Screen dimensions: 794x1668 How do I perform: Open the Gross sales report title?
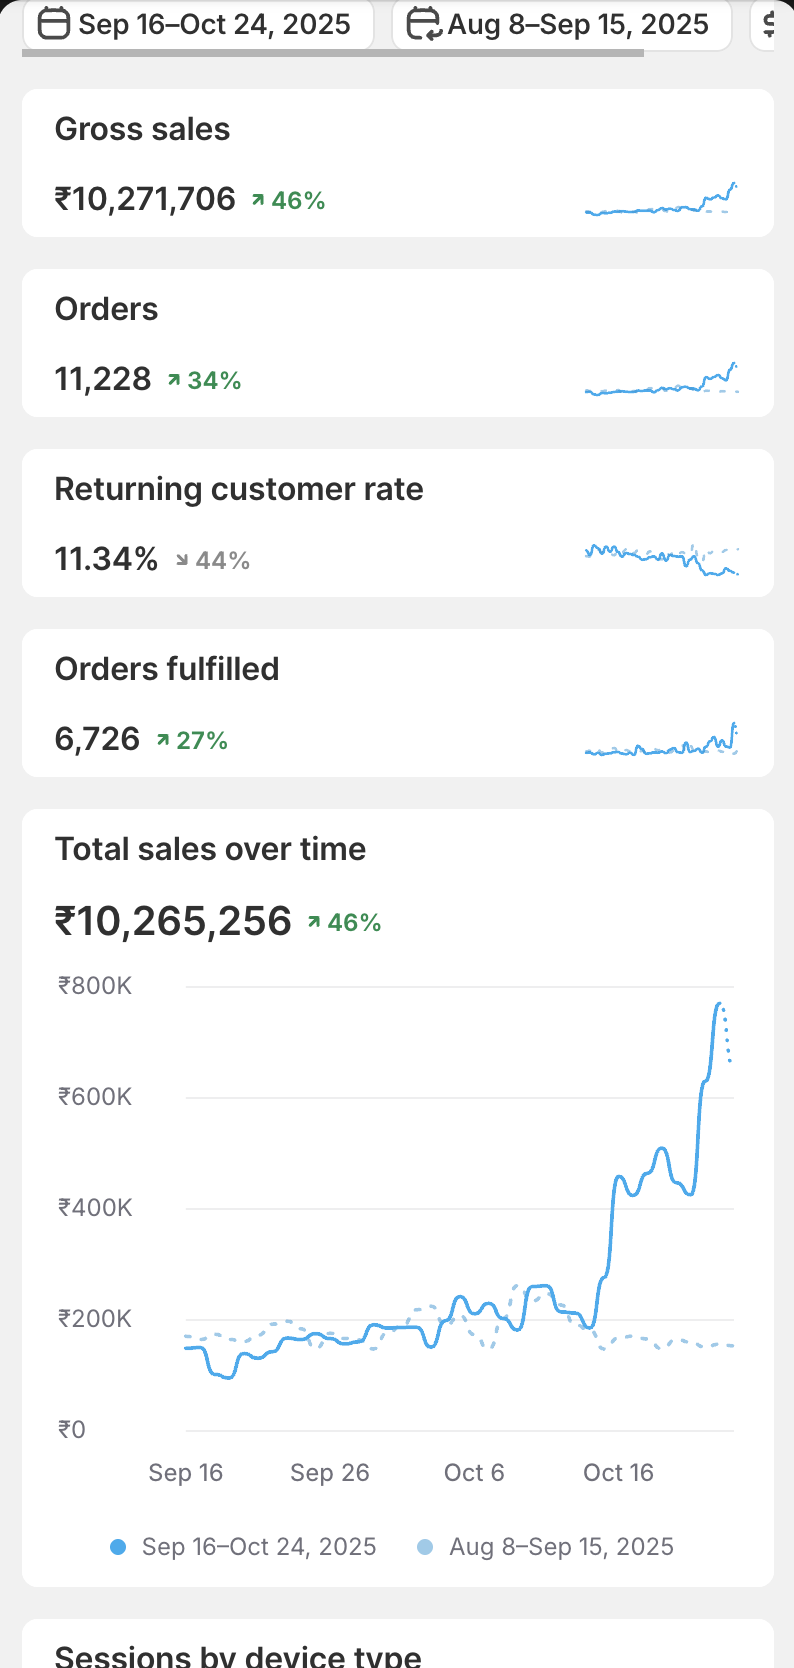click(x=142, y=129)
